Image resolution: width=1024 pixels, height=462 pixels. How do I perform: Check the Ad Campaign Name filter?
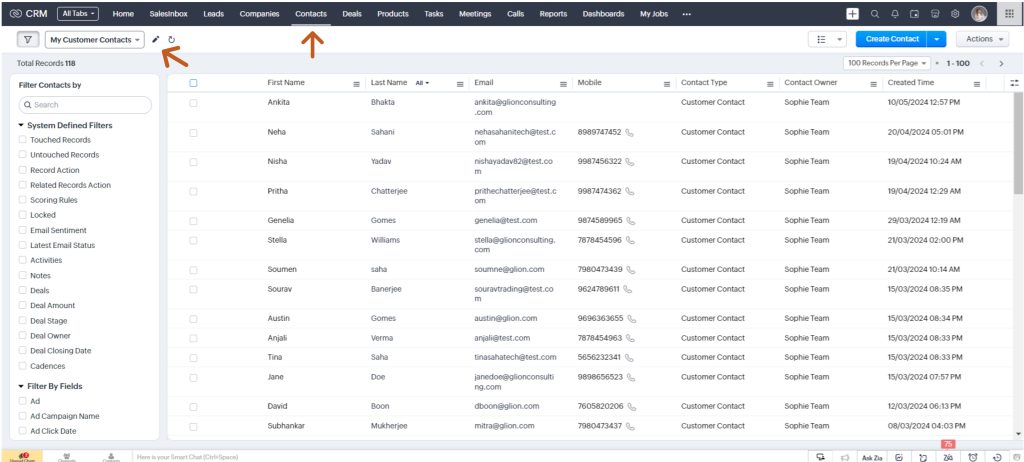pyautogui.click(x=23, y=416)
